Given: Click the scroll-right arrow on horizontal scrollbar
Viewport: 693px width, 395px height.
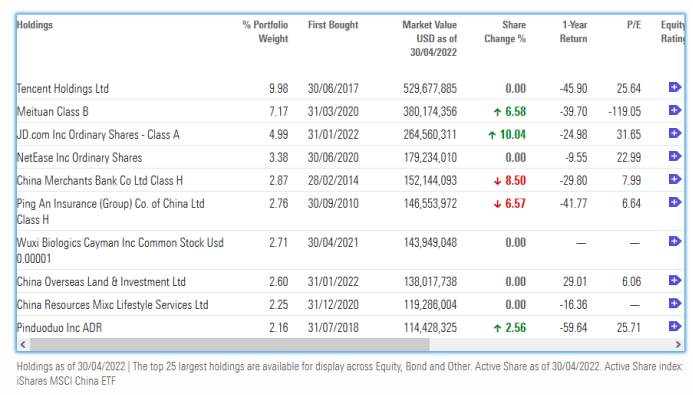Looking at the screenshot, I should point(678,345).
